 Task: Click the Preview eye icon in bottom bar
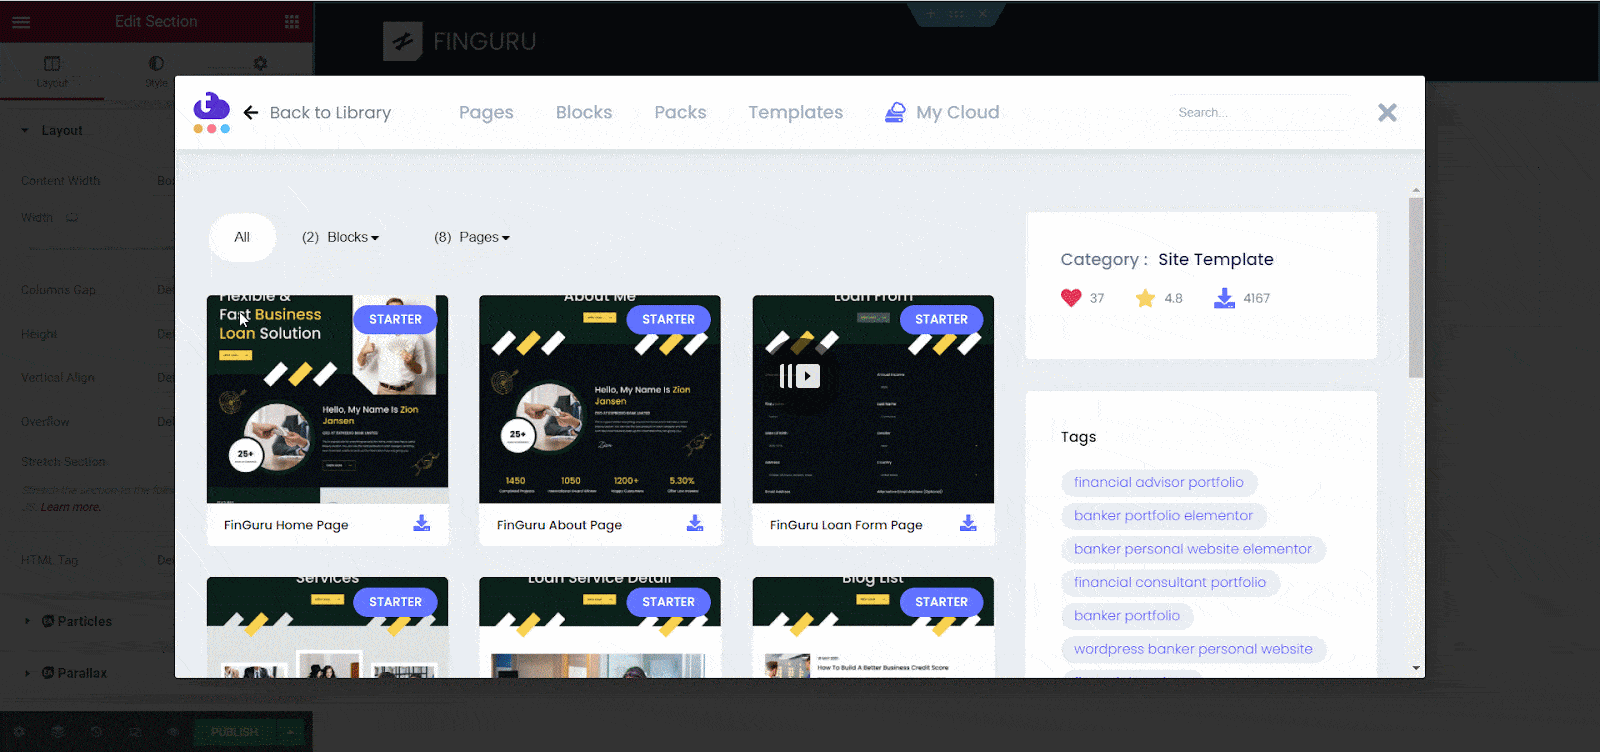[173, 732]
